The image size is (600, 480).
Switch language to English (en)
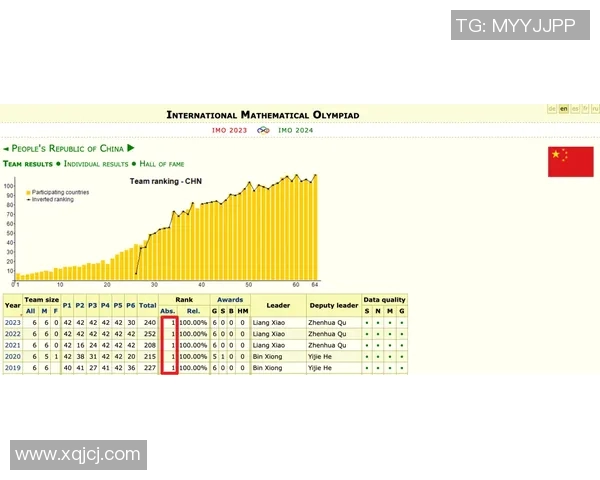(563, 108)
